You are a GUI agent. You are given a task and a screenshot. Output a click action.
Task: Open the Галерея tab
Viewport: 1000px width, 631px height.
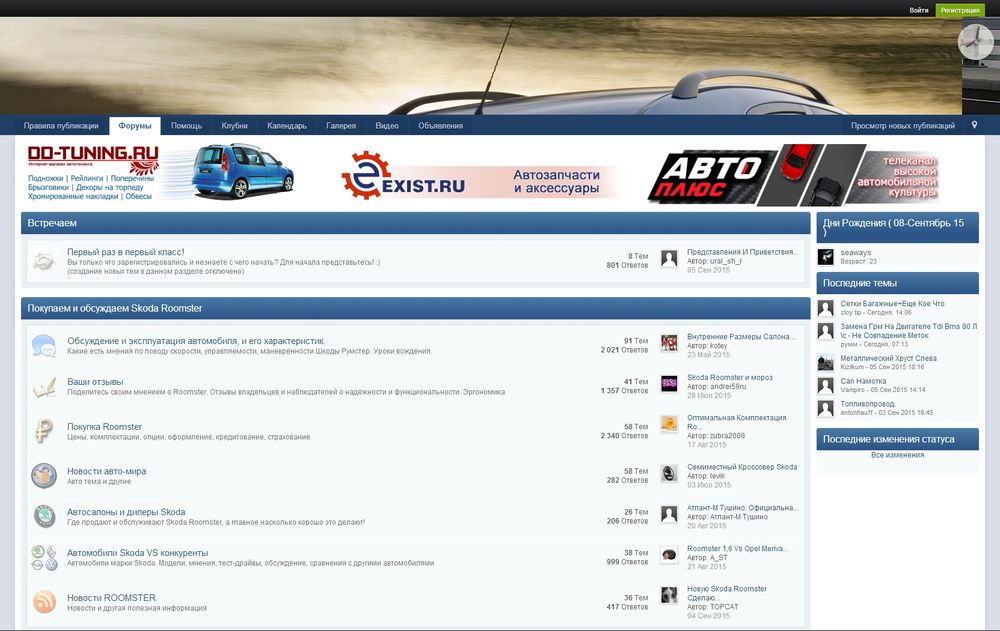point(341,126)
